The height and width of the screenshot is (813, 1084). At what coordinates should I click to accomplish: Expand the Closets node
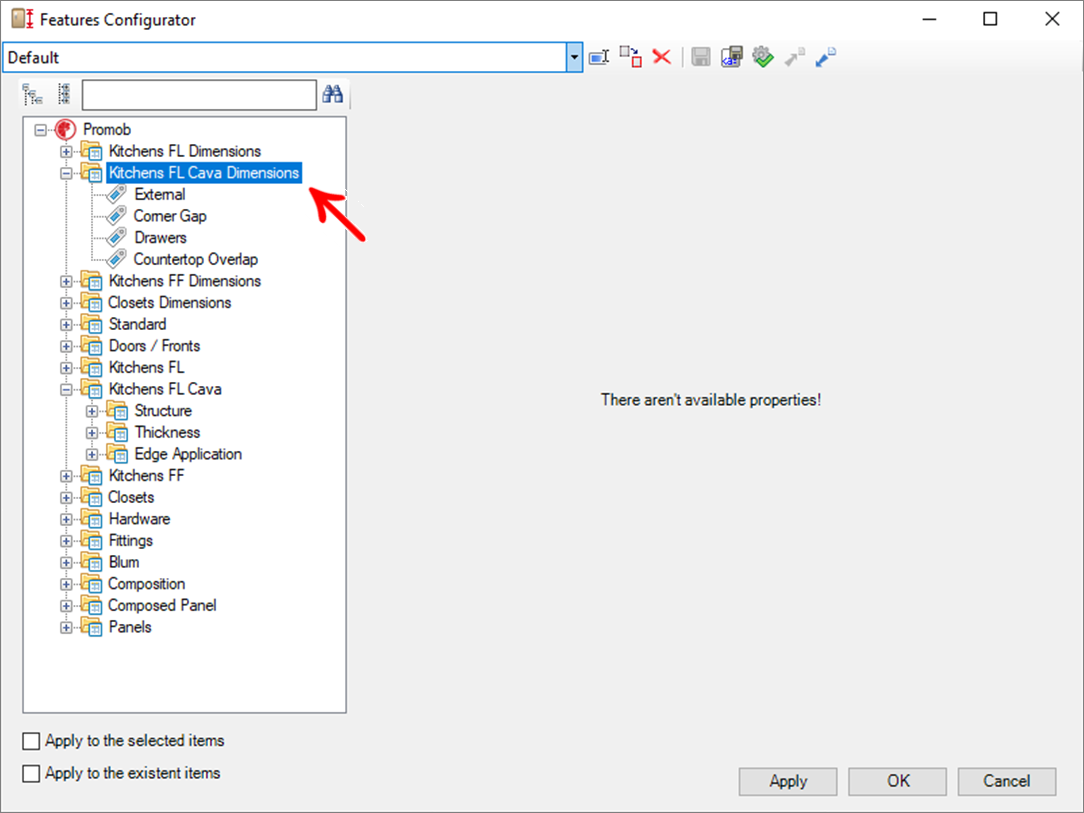pyautogui.click(x=66, y=498)
